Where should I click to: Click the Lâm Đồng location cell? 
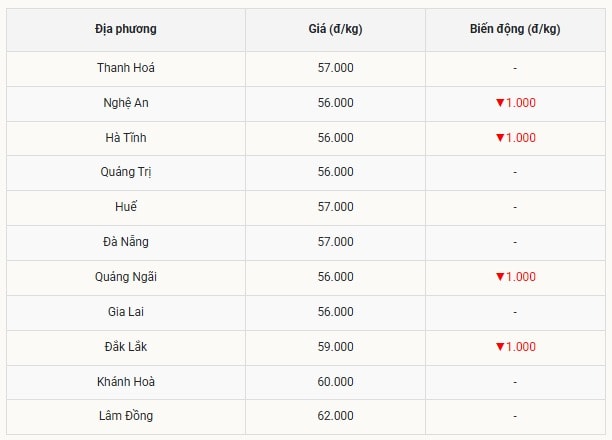point(126,416)
